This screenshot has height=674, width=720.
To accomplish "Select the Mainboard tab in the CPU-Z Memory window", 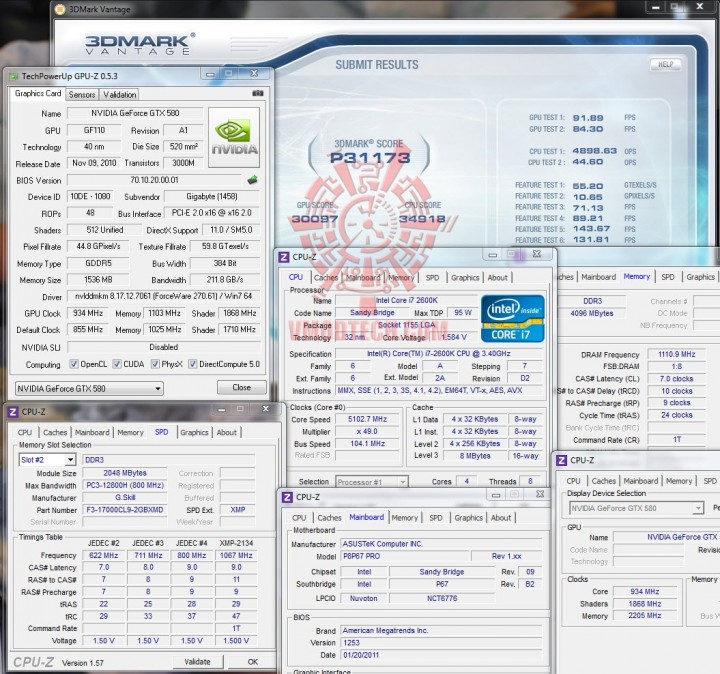I will click(598, 277).
